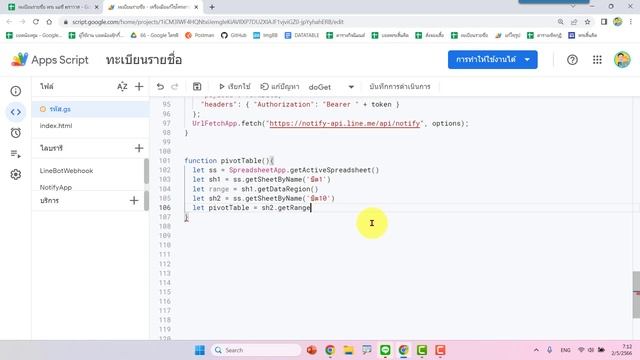Image resolution: width=640 pixels, height=360 pixels.
Task: Run the selected function with Run button
Action: pyautogui.click(x=234, y=87)
